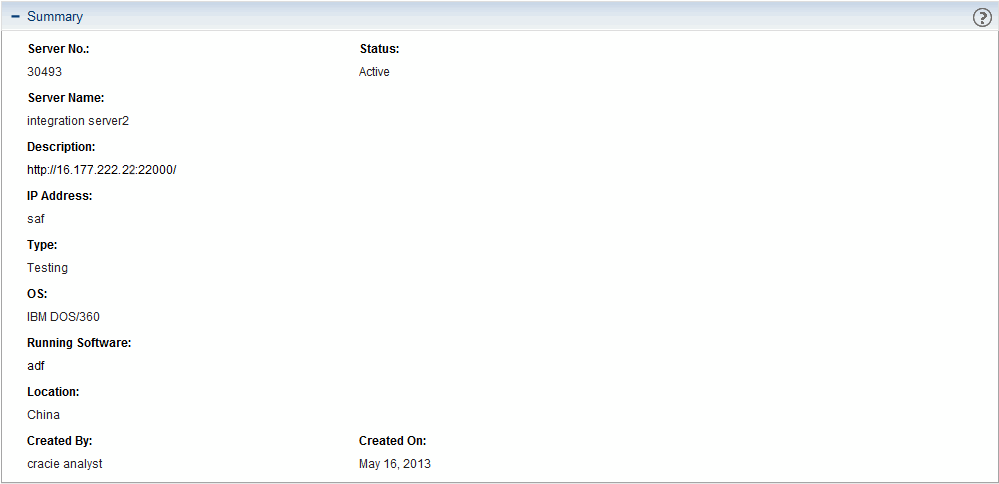Viewport: 999px width, 484px height.
Task: Click the China location value
Action: click(x=43, y=415)
